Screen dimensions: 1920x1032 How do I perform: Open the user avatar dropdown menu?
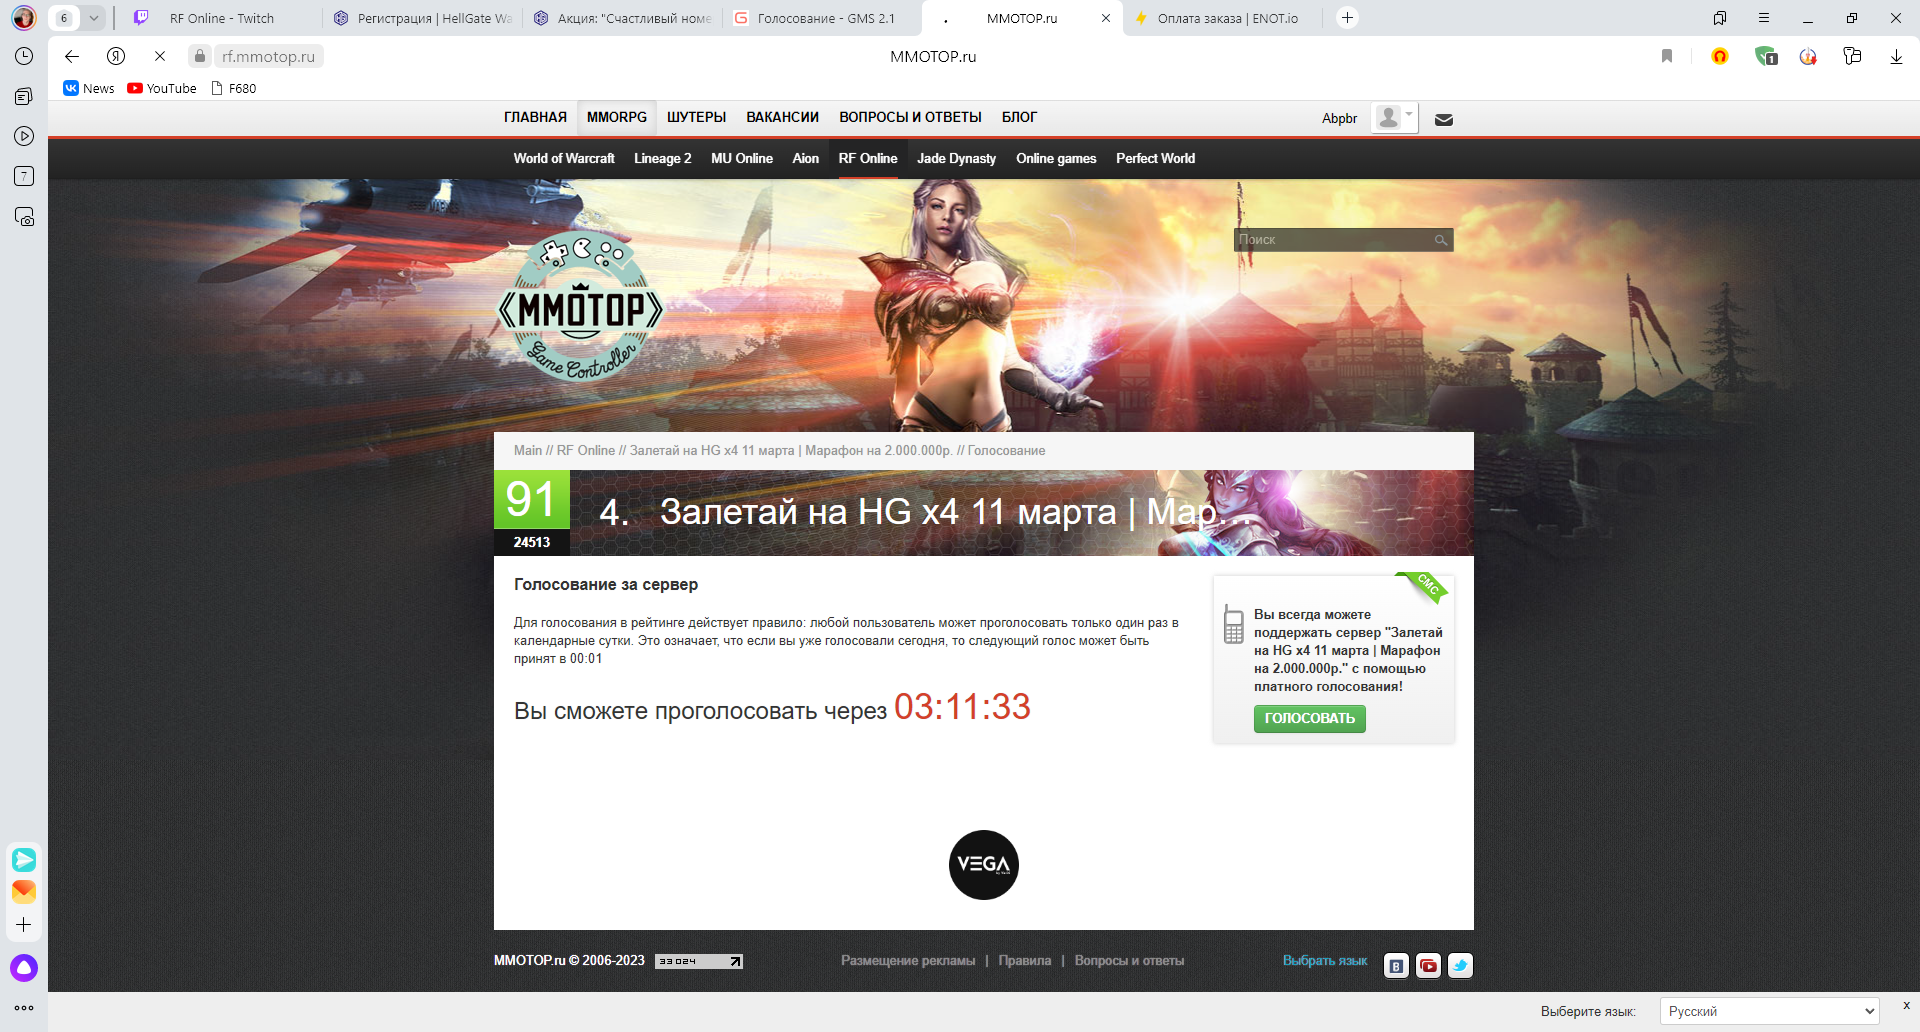(x=1395, y=118)
